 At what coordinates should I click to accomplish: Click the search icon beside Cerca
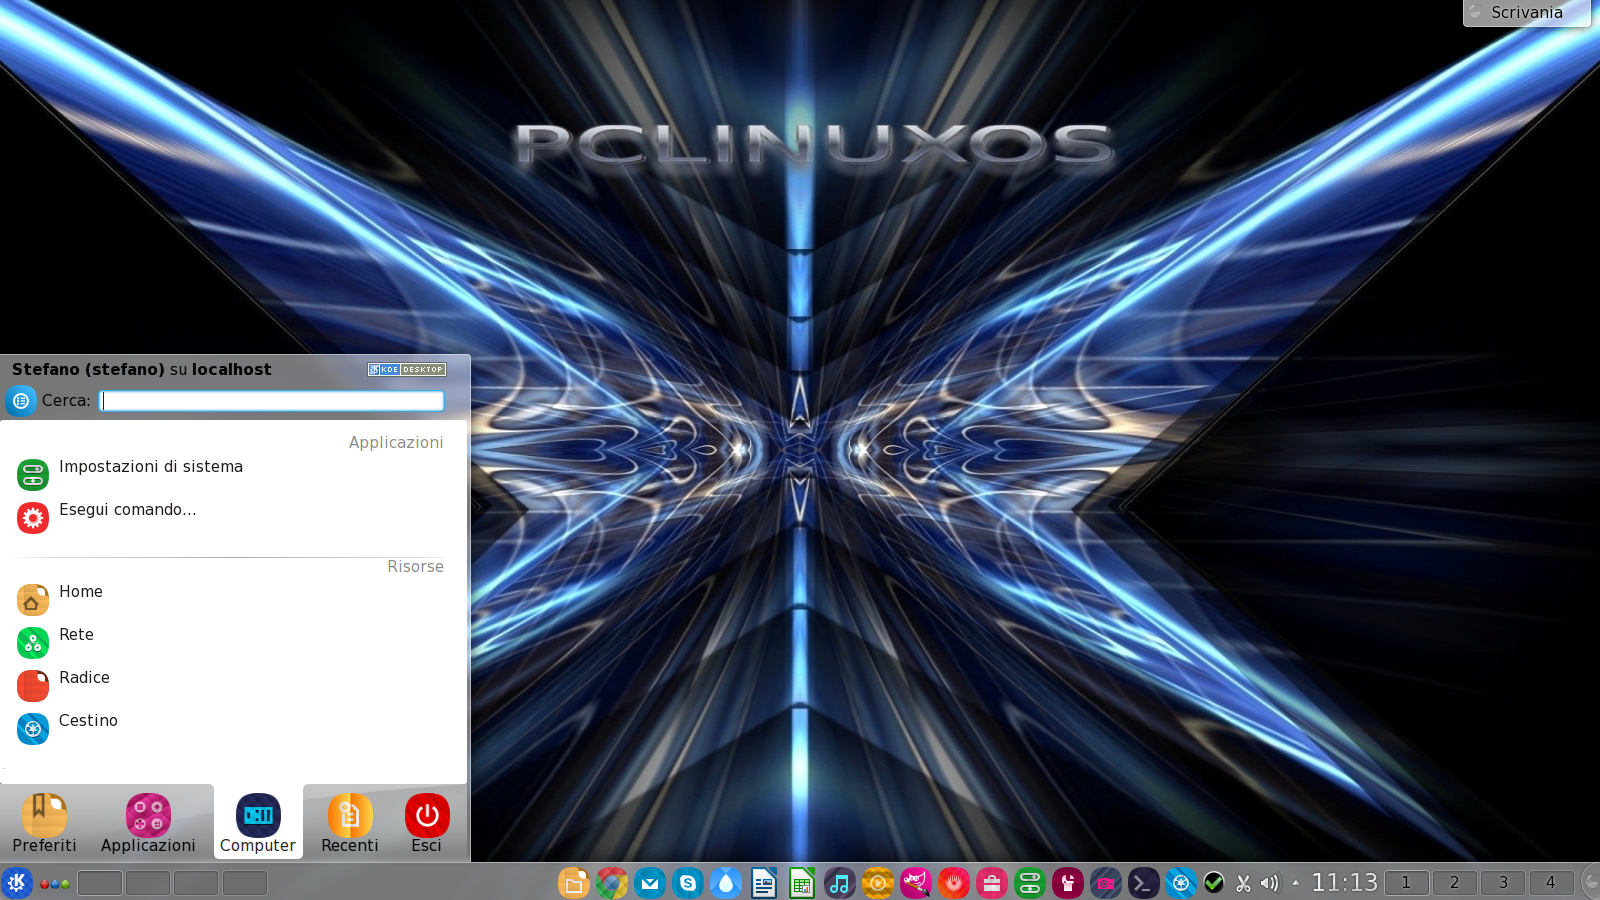[21, 401]
